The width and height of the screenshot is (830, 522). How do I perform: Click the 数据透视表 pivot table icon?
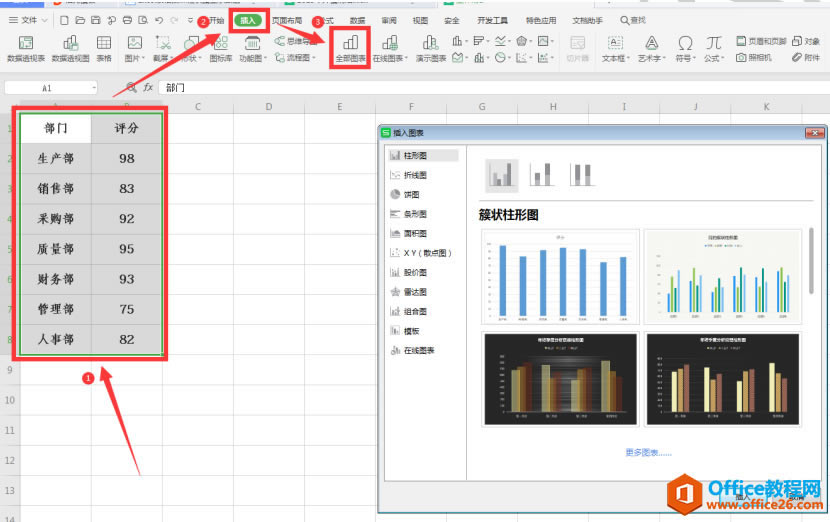(x=25, y=49)
